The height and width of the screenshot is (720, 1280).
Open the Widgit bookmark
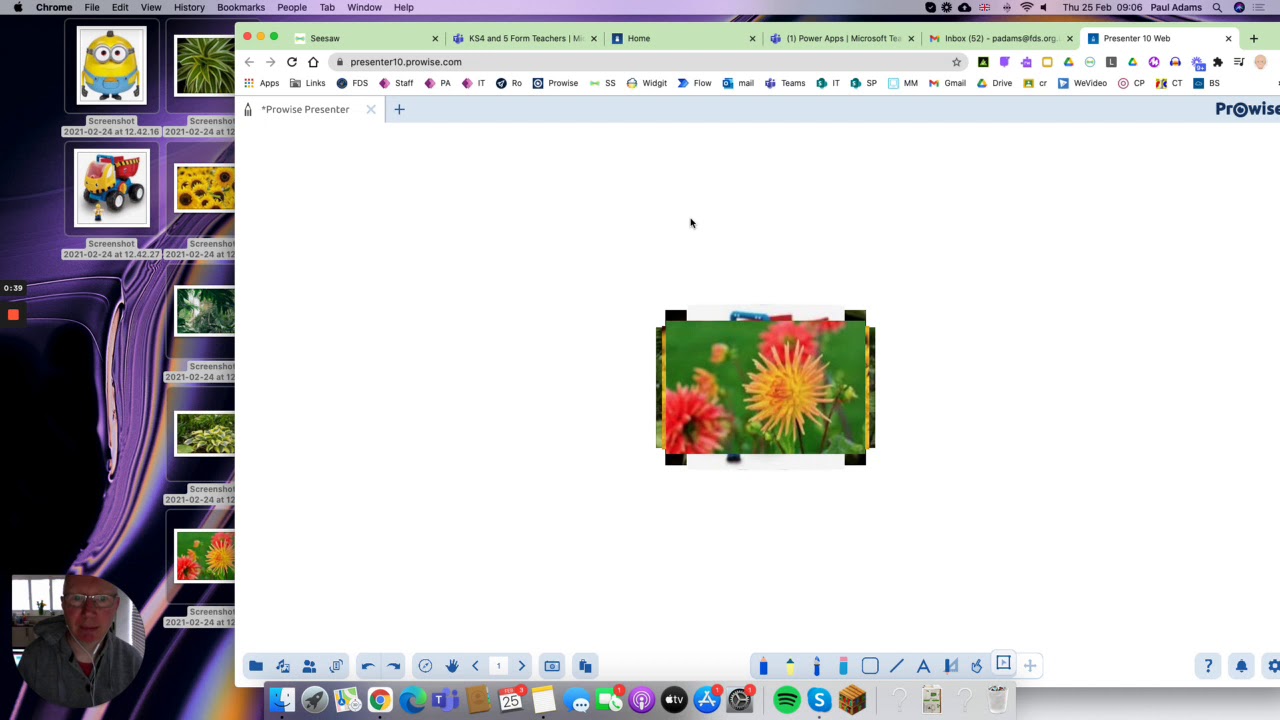tap(647, 83)
